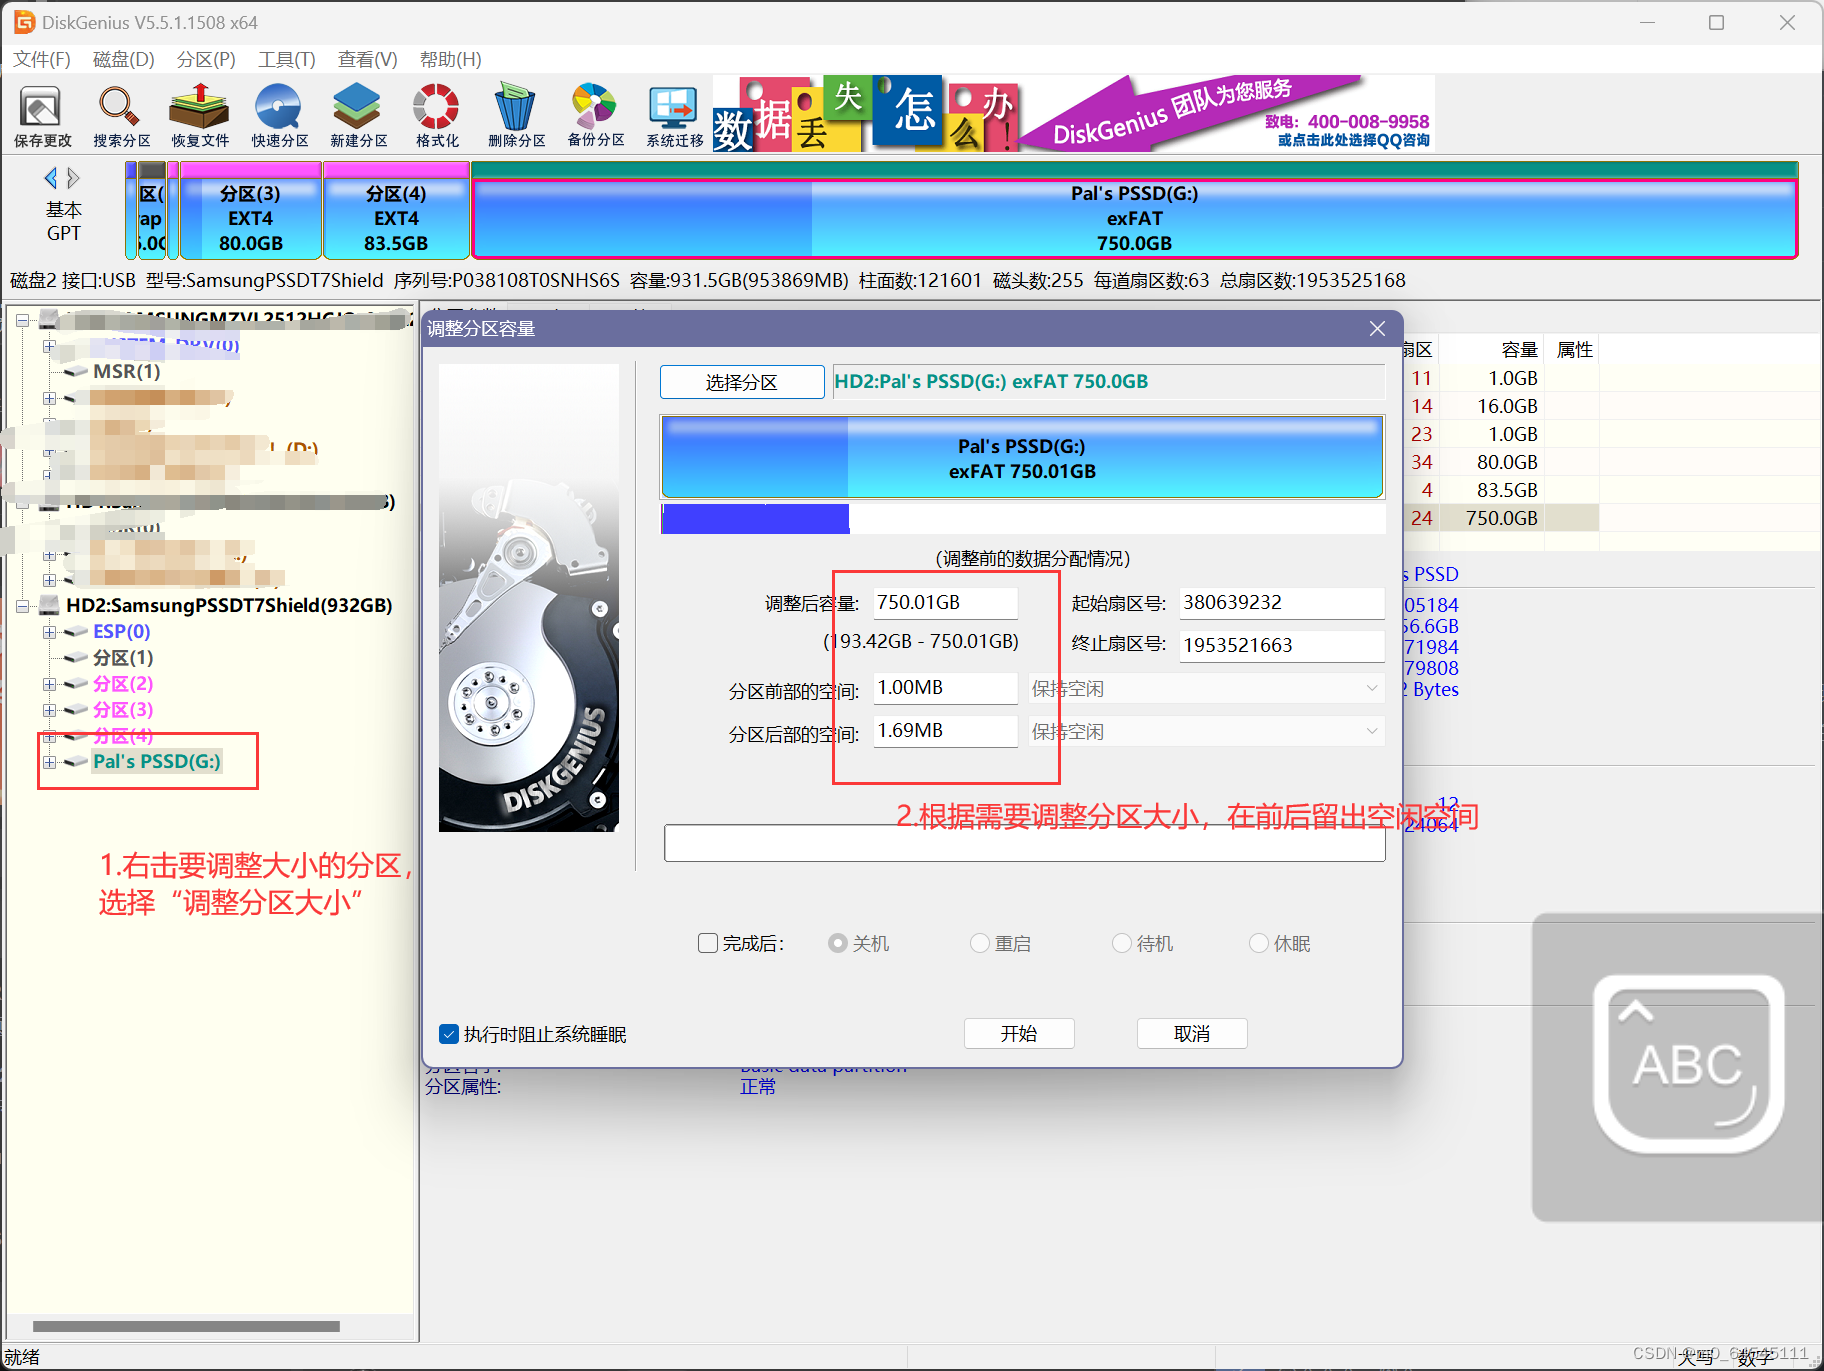Image resolution: width=1824 pixels, height=1371 pixels.
Task: Open front space 保持空闲 dropdown
Action: [1206, 689]
